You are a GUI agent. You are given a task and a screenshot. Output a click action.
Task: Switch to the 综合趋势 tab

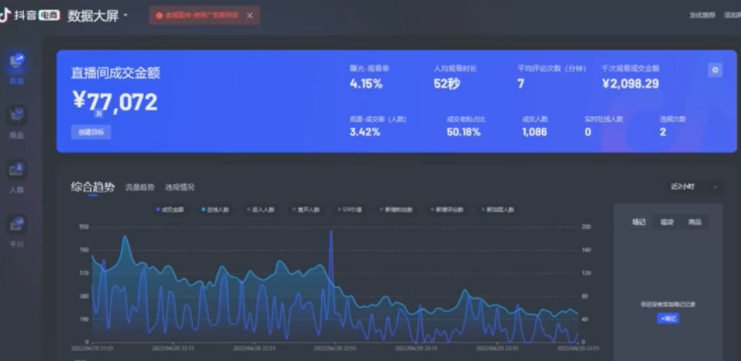click(x=93, y=187)
